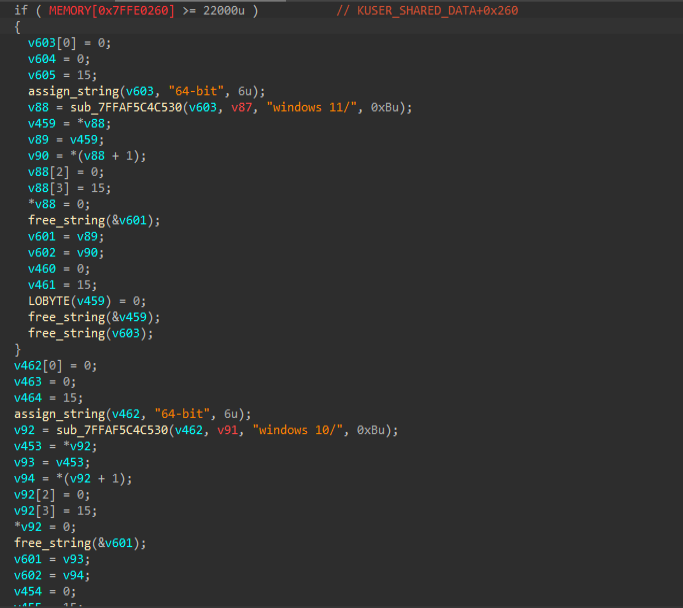The image size is (683, 608).
Task: Click the if keyword at the top
Action: [x=20, y=10]
